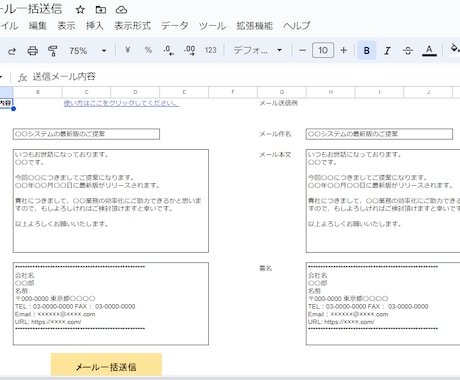The image size is (460, 380).
Task: Format as yen currency
Action: 127,50
